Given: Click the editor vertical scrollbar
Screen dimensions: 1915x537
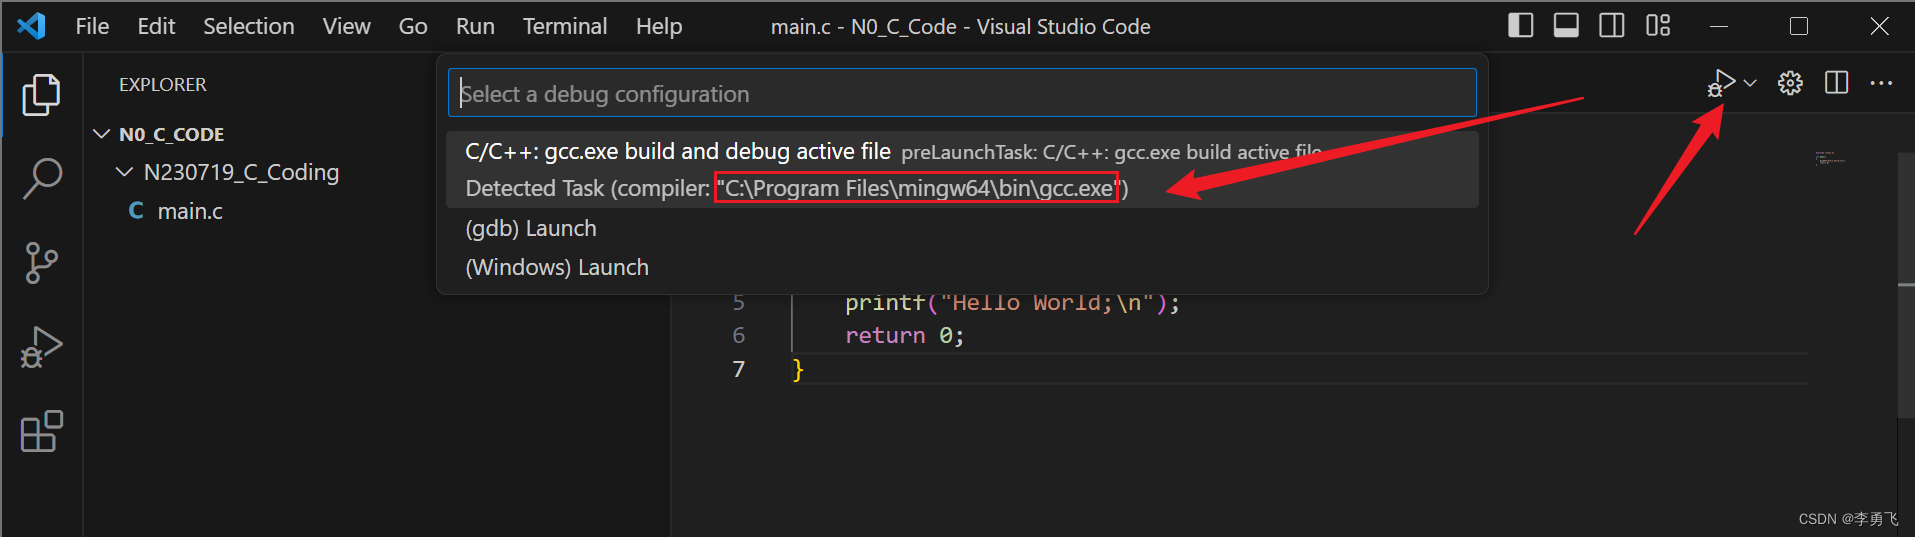Looking at the screenshot, I should point(1906,285).
